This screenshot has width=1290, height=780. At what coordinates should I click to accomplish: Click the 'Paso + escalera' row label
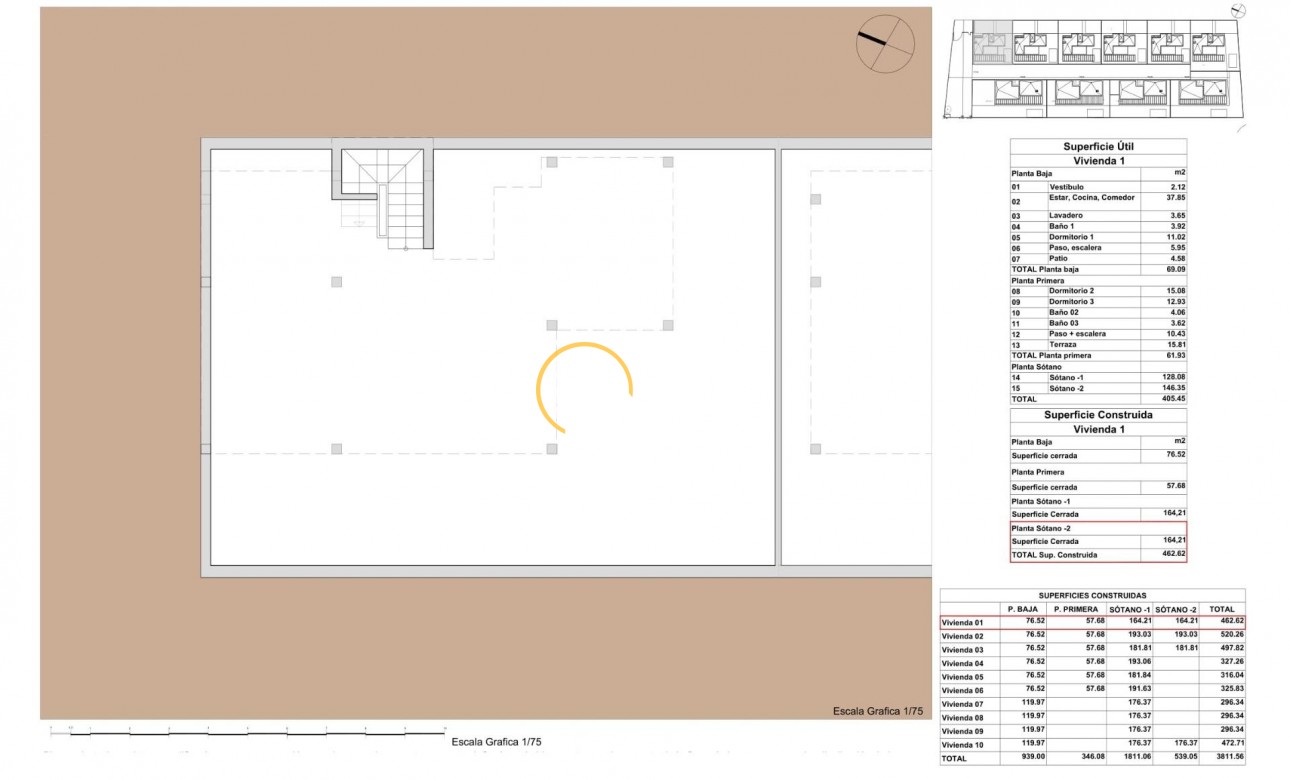coord(1077,334)
